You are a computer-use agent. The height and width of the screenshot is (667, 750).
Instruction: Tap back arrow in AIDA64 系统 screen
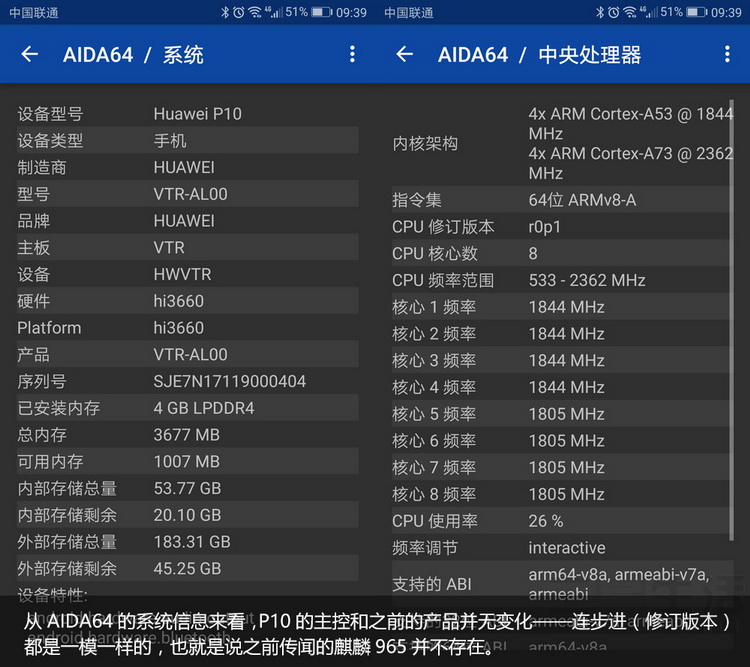[x=30, y=54]
